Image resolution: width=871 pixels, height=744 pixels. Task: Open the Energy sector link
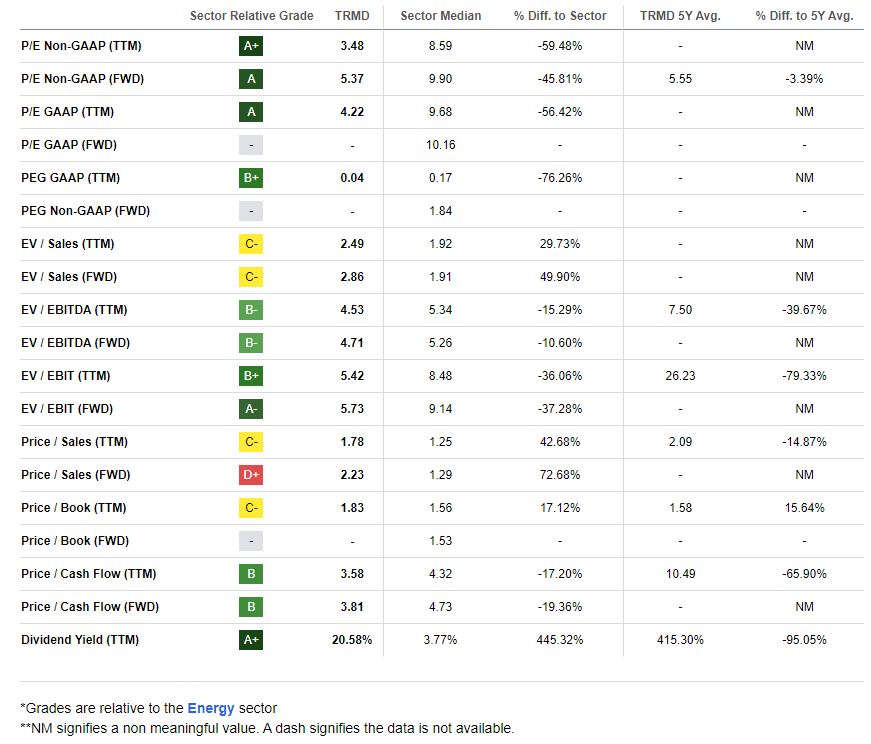211,708
